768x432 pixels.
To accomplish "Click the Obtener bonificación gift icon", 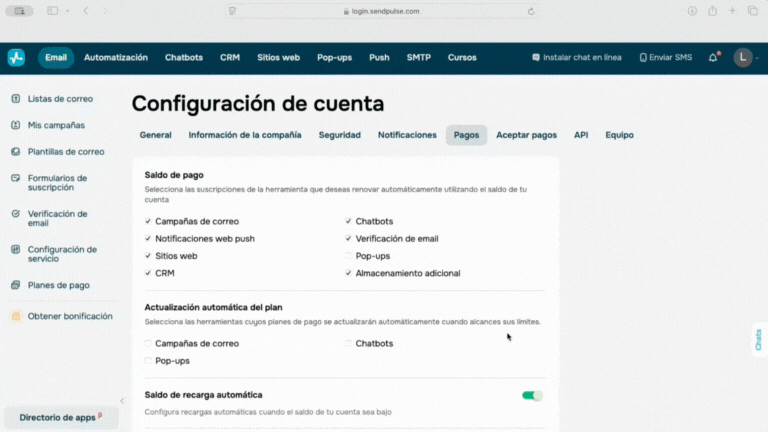I will (16, 316).
